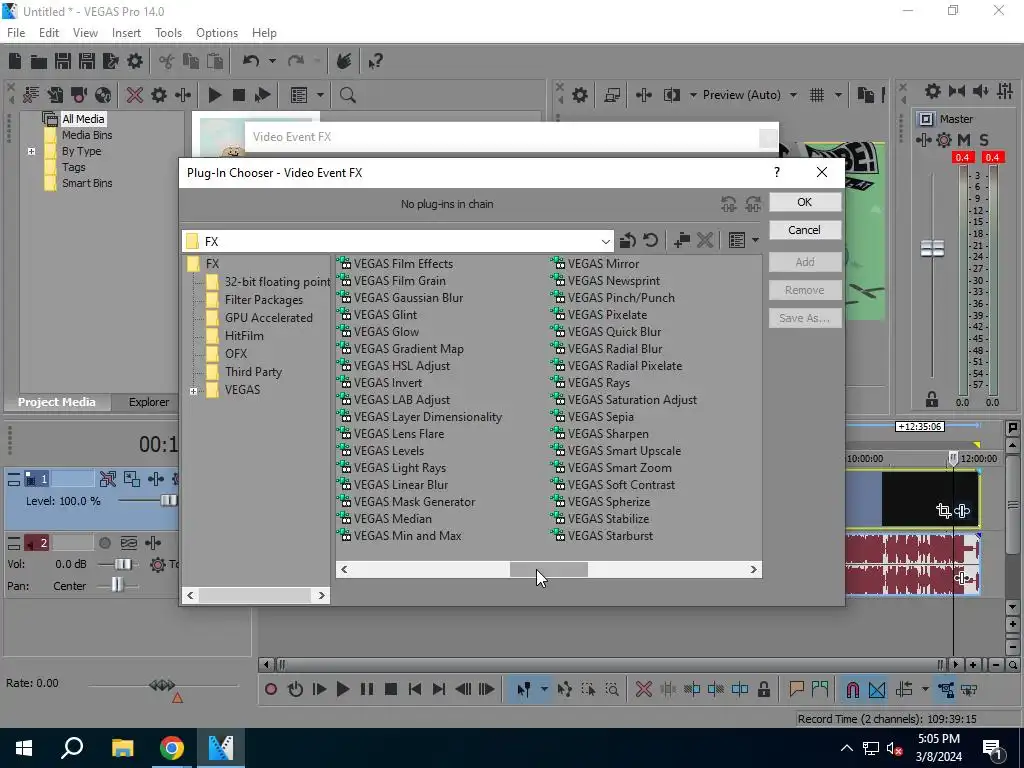This screenshot has width=1024, height=768.
Task: Open Master bus FX icon
Action: click(923, 140)
